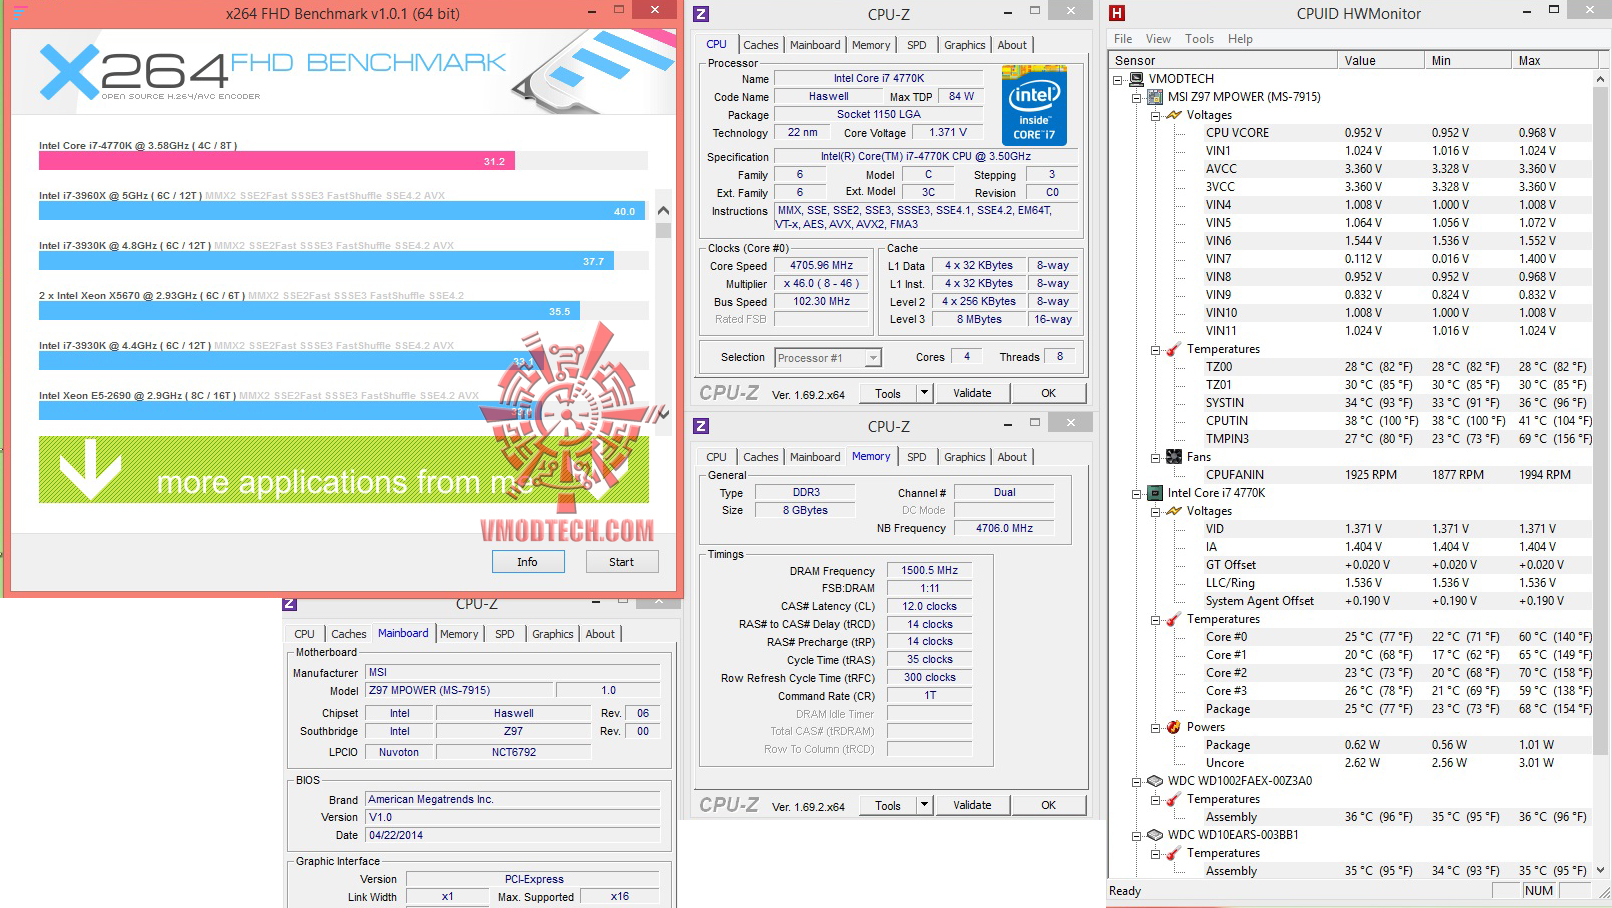Click the Info button in x264 benchmark
Screen dimensions: 1612x908
tap(527, 562)
